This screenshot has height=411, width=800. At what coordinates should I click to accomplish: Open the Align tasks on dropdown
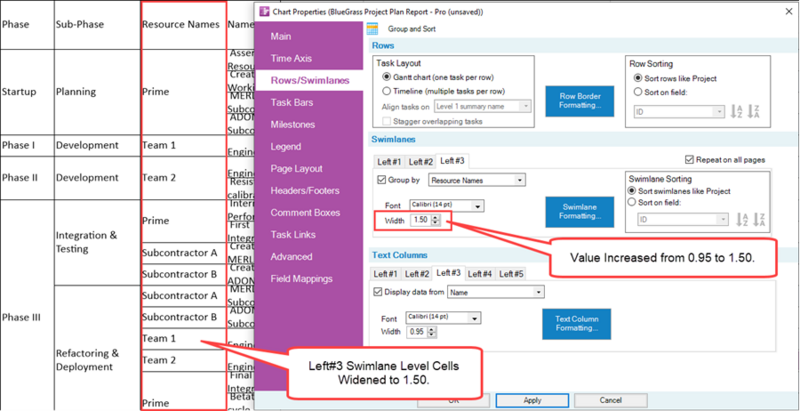coord(483,107)
